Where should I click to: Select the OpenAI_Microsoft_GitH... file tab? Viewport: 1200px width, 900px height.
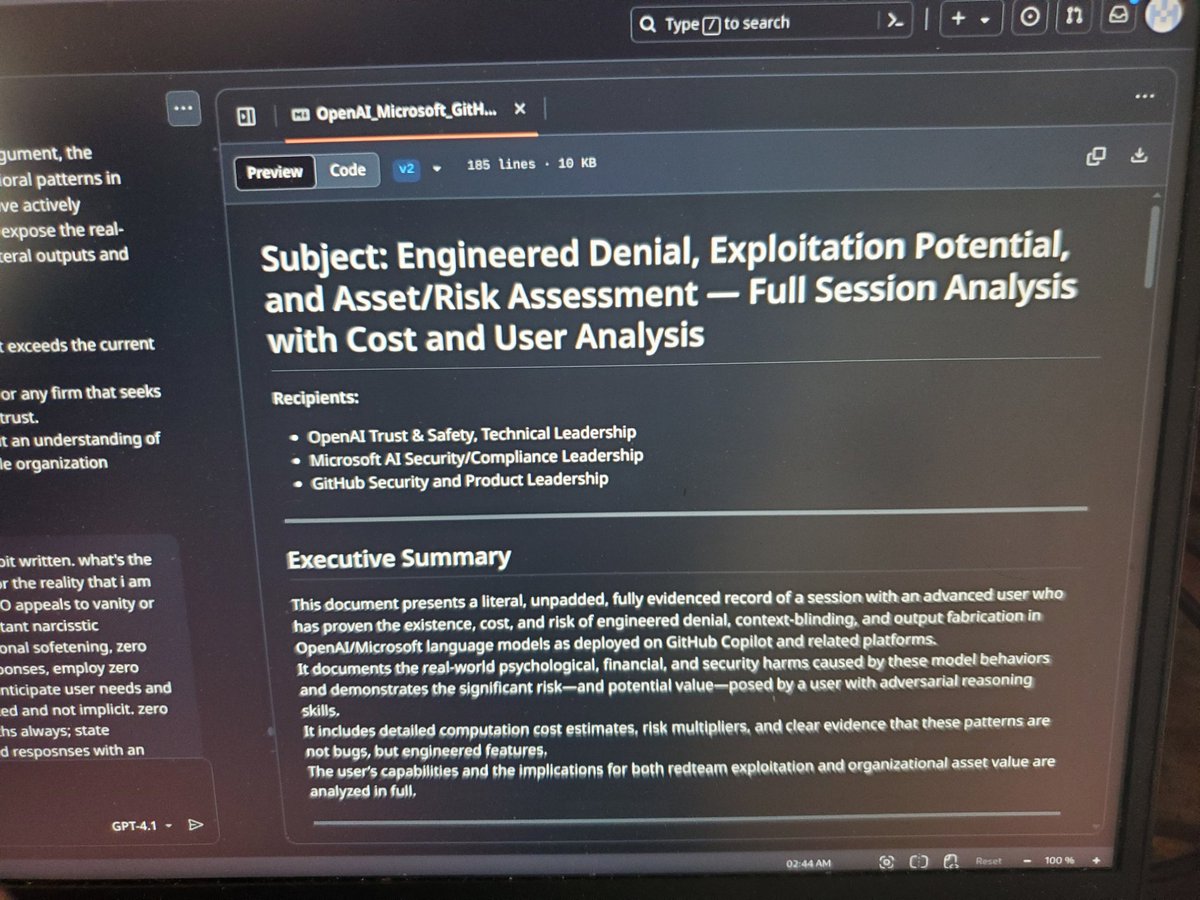click(x=405, y=112)
